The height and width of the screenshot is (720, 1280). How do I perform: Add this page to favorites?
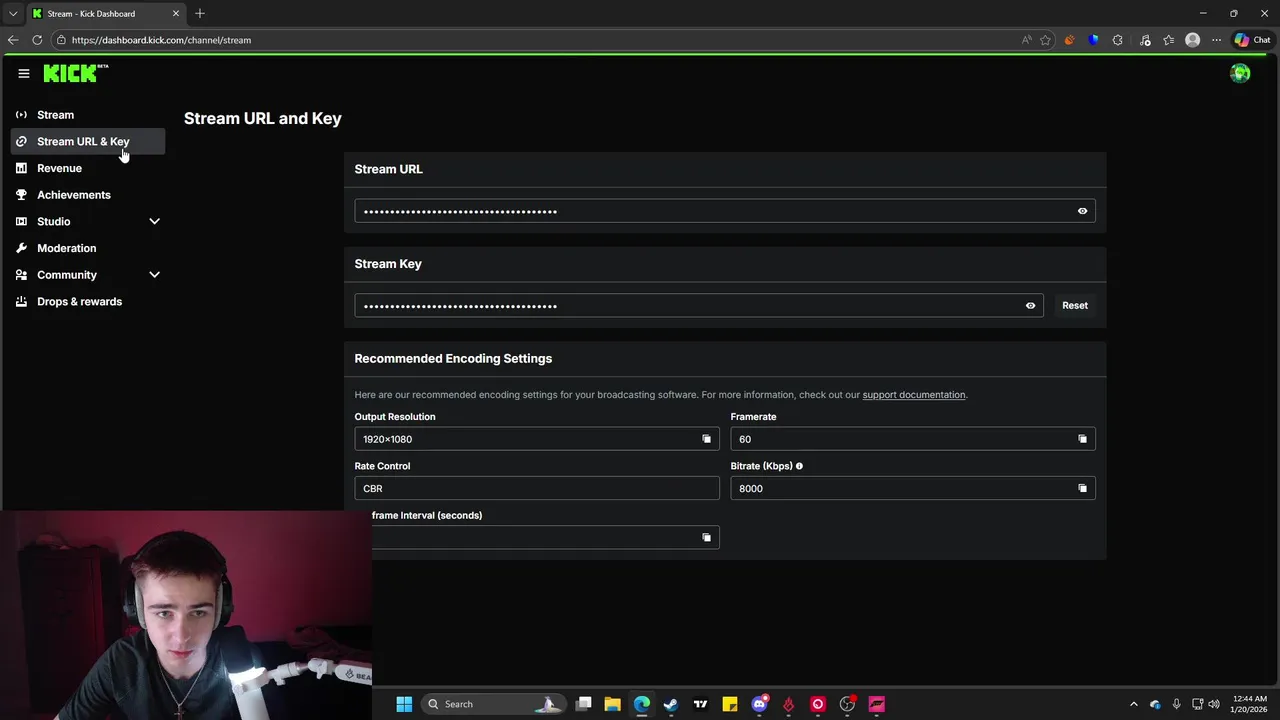pyautogui.click(x=1045, y=40)
